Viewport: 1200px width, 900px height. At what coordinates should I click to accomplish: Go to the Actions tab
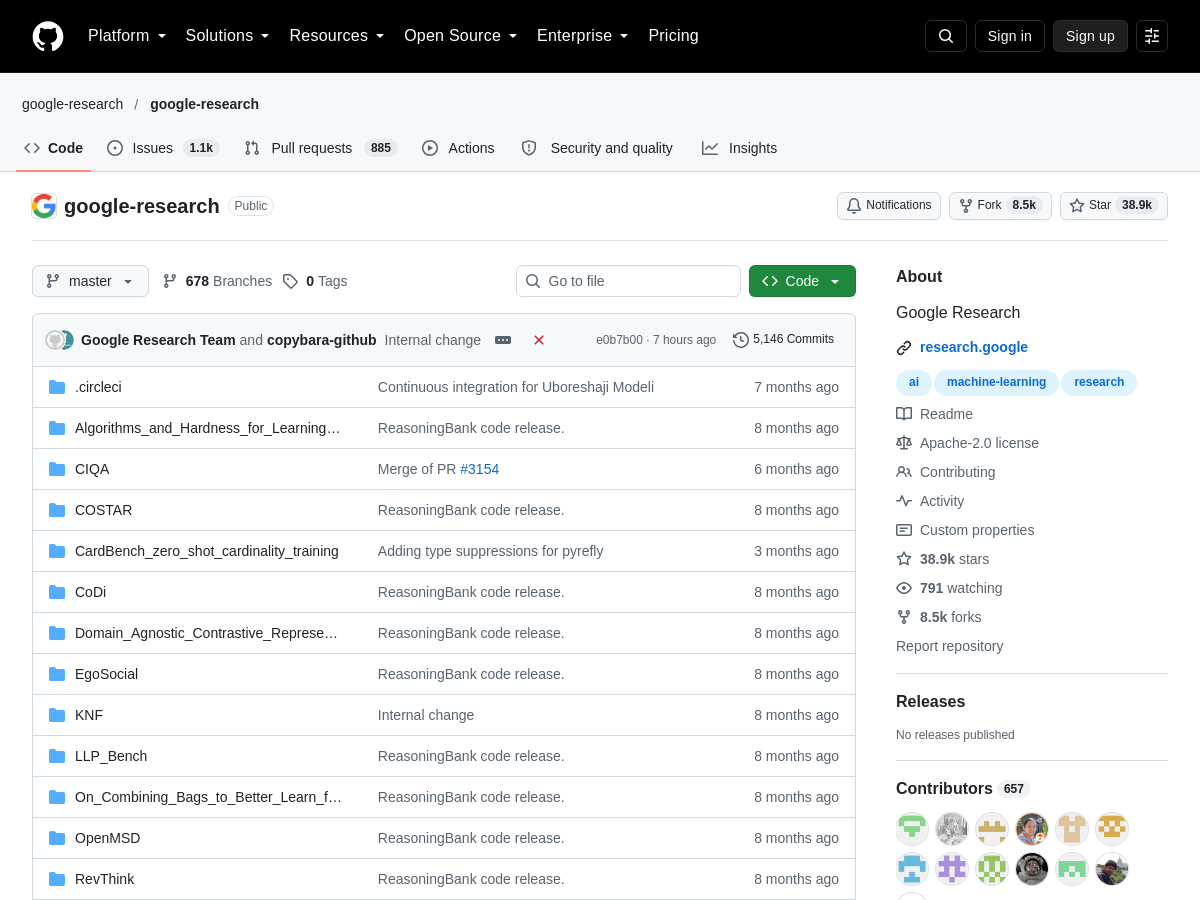(x=458, y=148)
